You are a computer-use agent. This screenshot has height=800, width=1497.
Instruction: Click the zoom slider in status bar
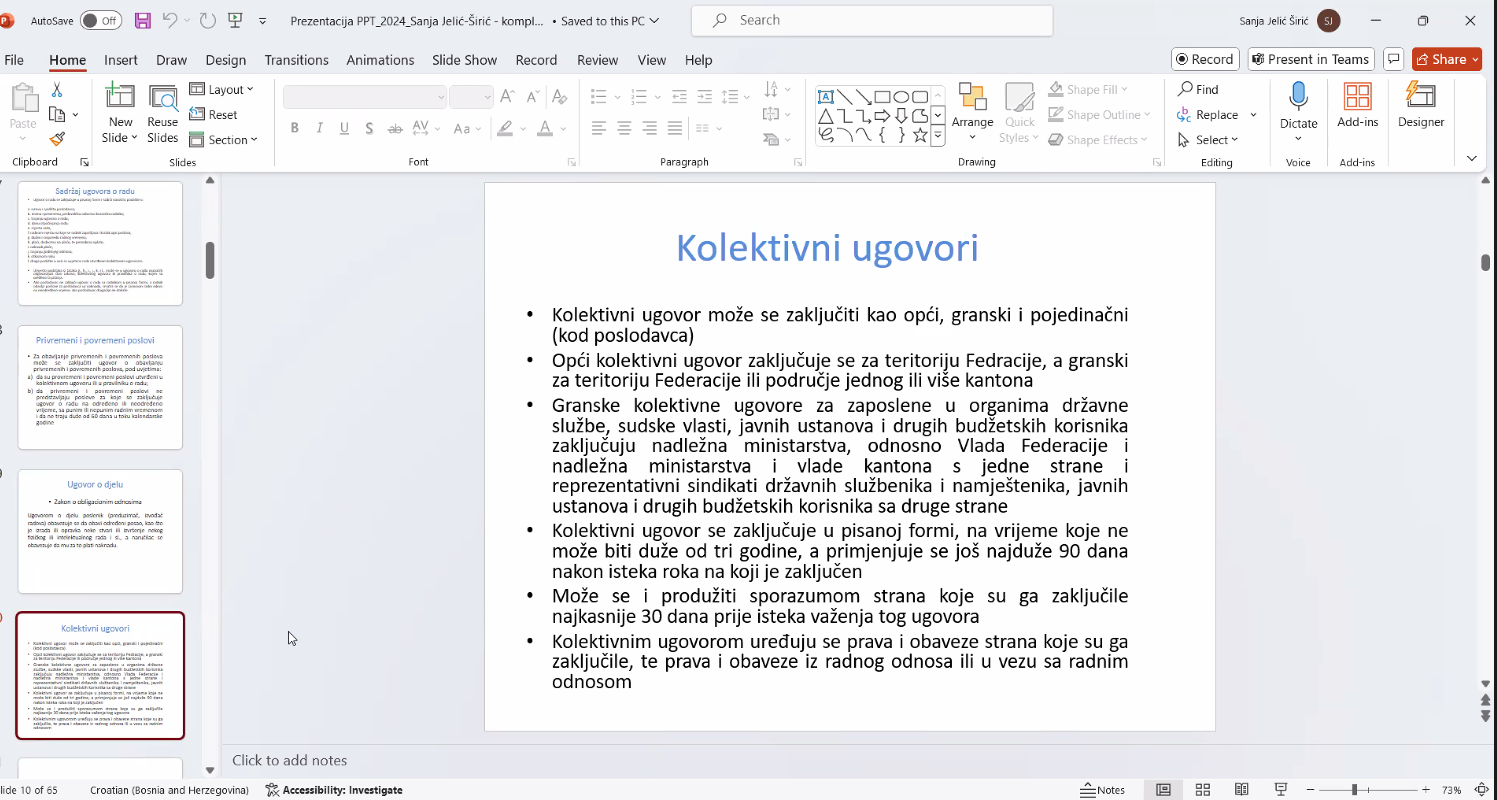pos(1354,790)
